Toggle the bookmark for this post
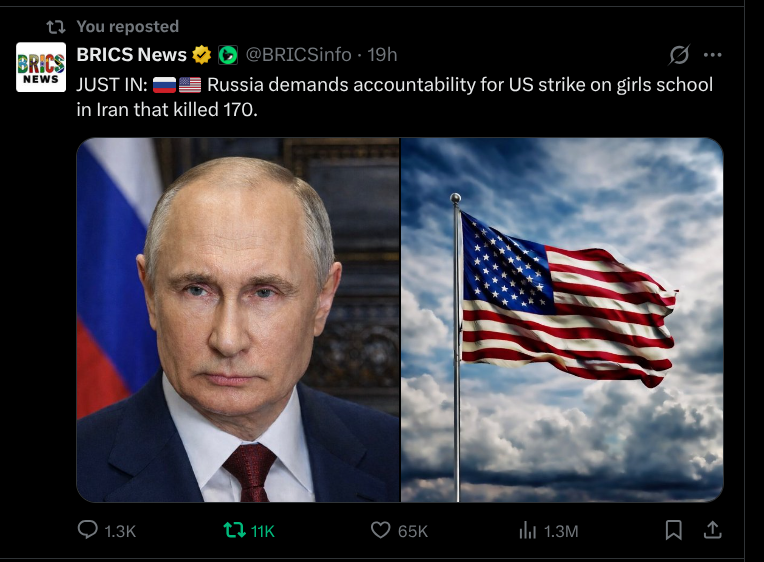764x562 pixels. (674, 530)
